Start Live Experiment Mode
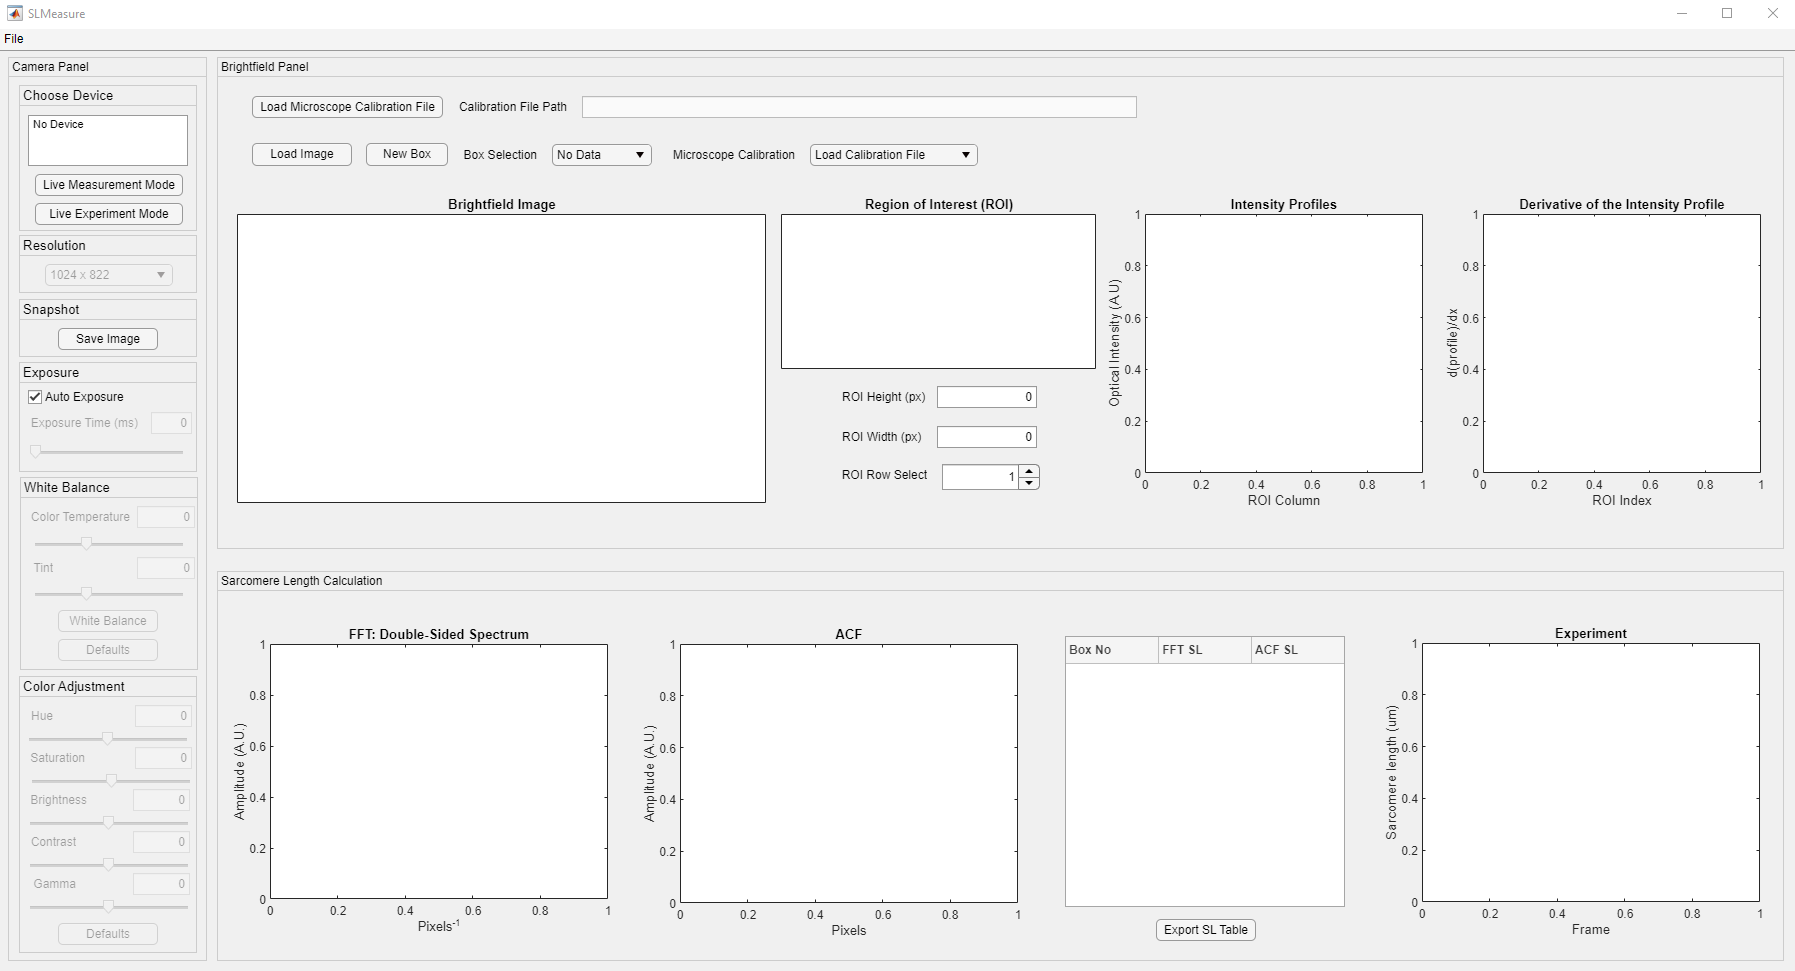The height and width of the screenshot is (971, 1795). coord(109,214)
